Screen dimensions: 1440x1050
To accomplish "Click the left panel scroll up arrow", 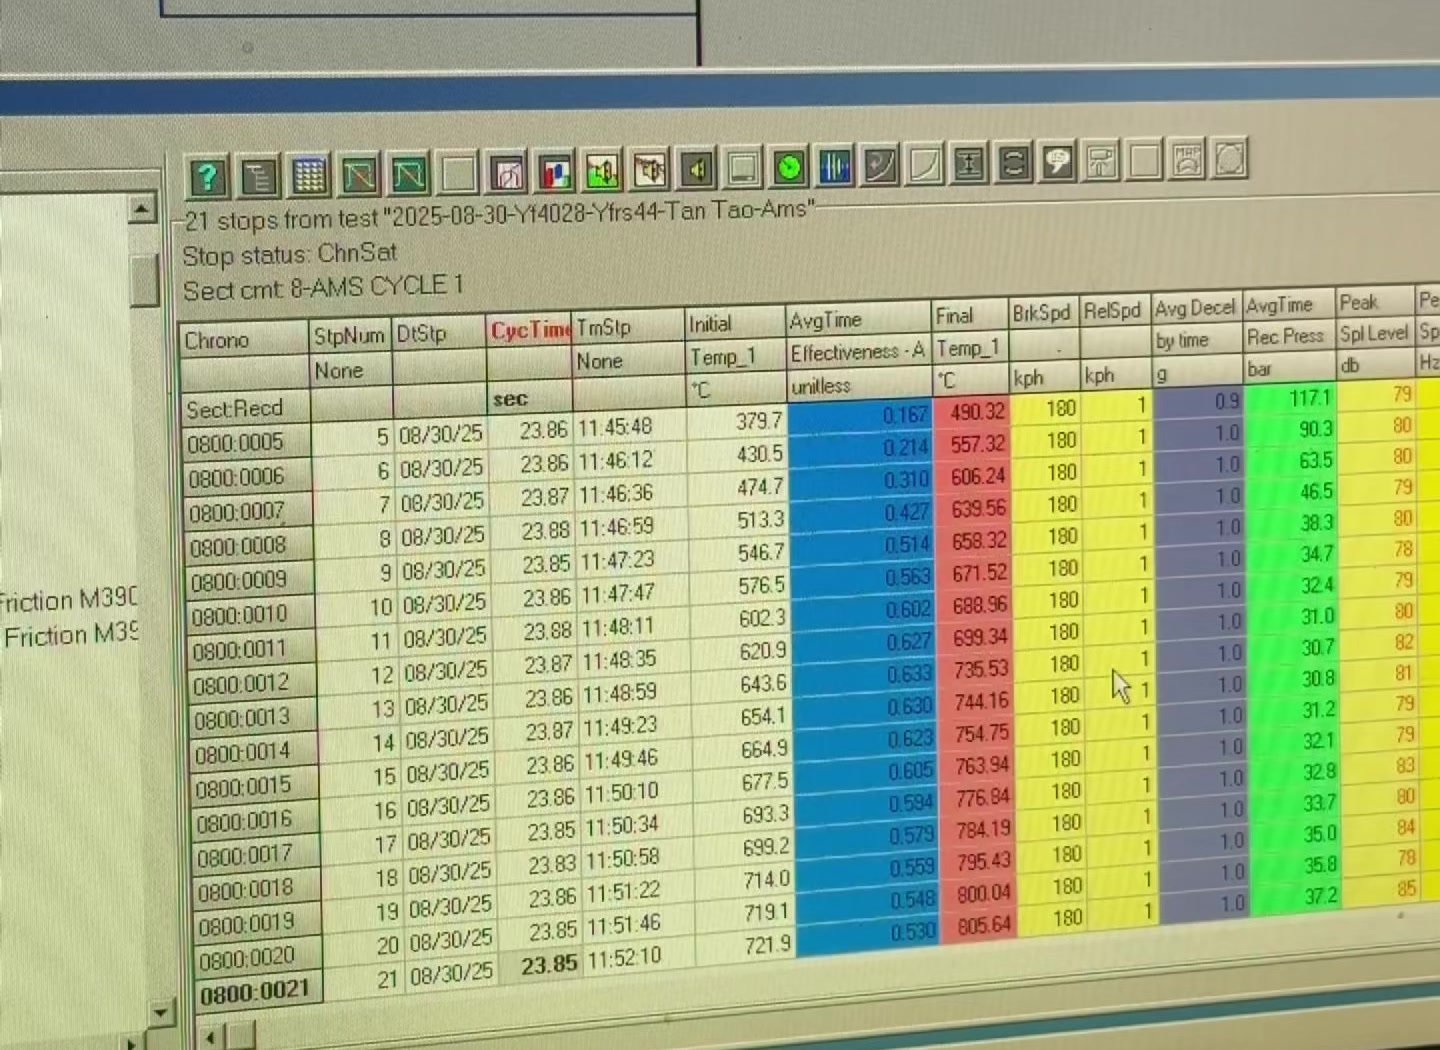I will (x=143, y=210).
